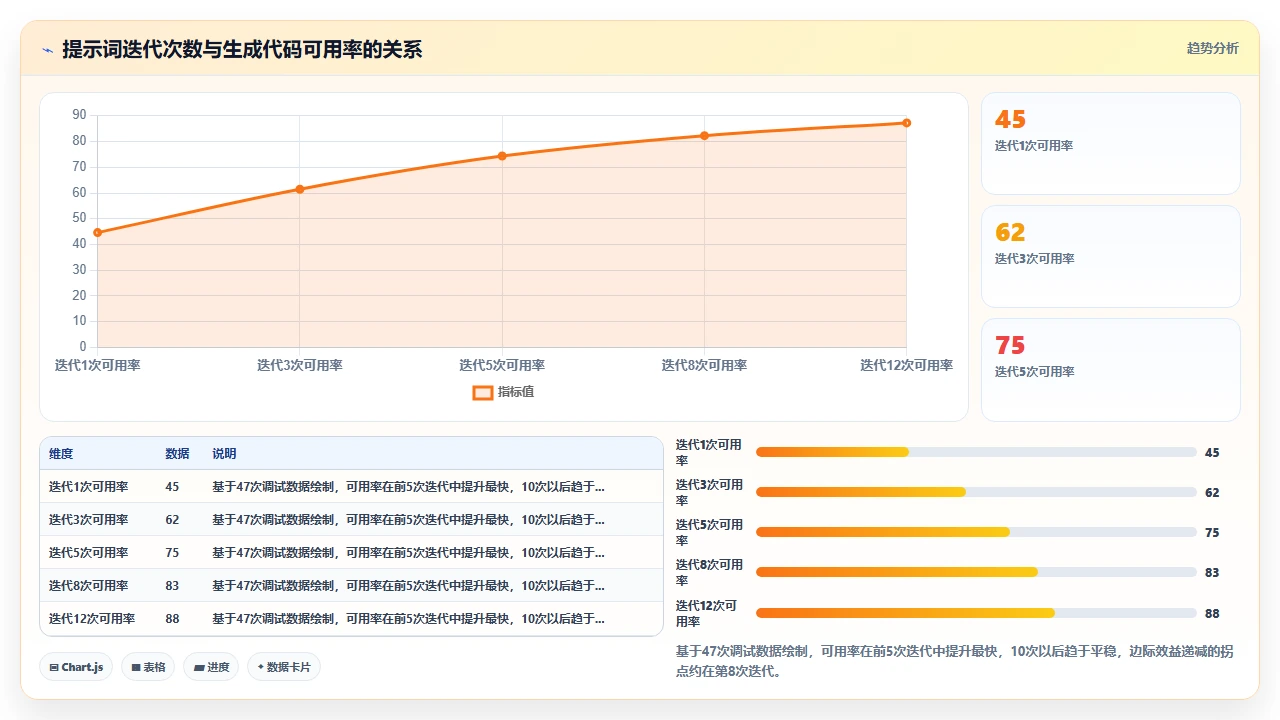Click the 数据卡片 tag chip
Screen dimensions: 1280x720
click(284, 667)
